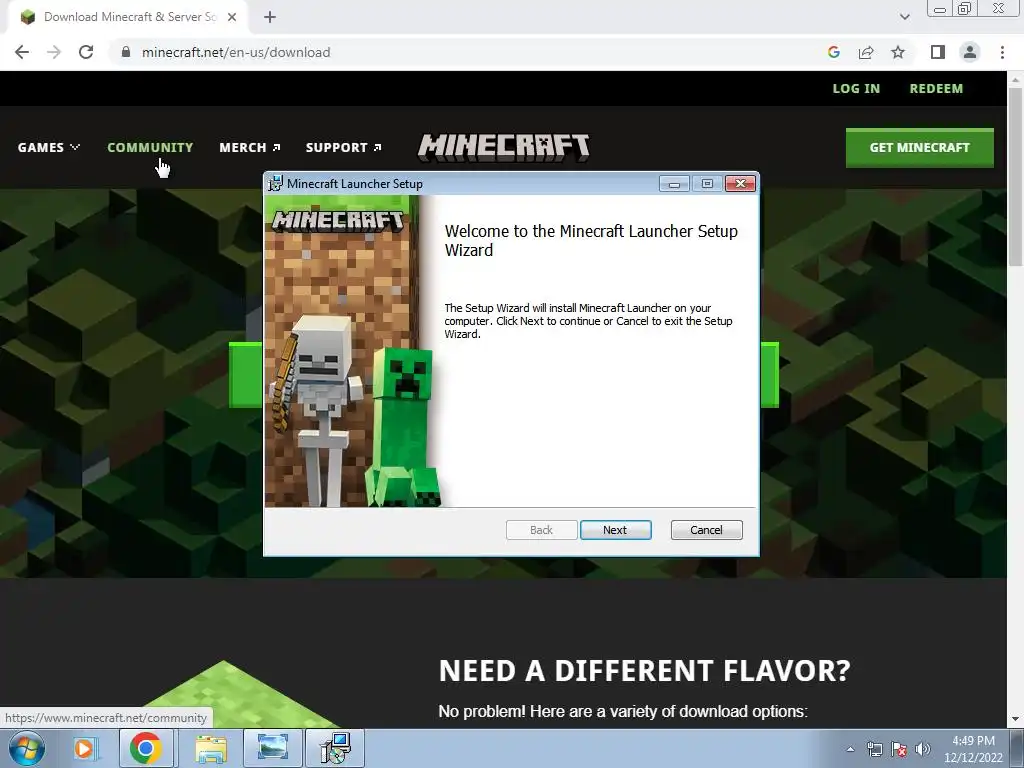Open the SUPPORT external link
The width and height of the screenshot is (1024, 768).
click(344, 148)
